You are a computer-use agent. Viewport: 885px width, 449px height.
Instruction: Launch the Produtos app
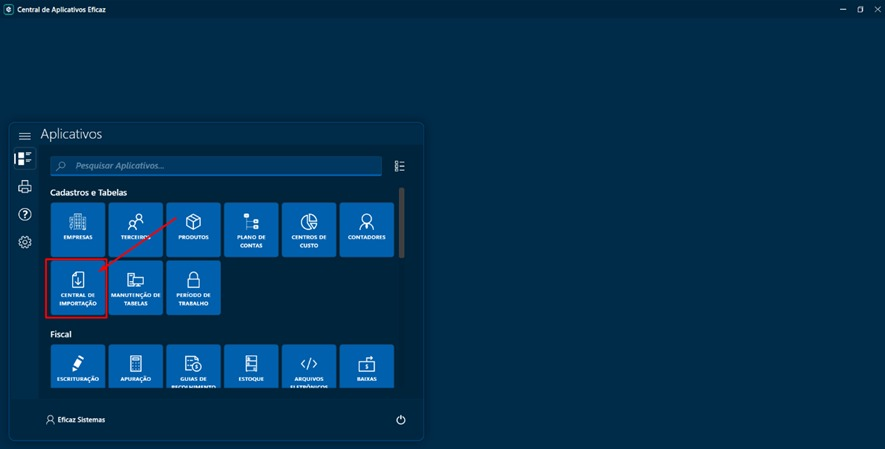click(x=193, y=229)
